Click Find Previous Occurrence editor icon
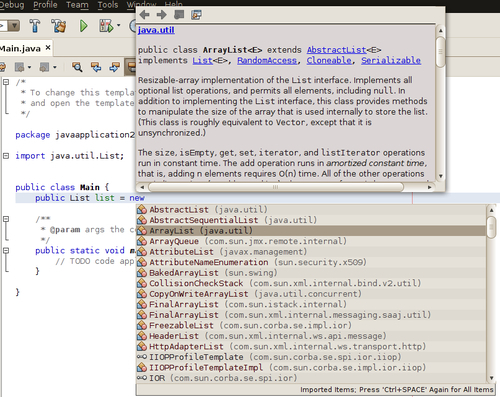500x397 pixels. click(x=96, y=67)
